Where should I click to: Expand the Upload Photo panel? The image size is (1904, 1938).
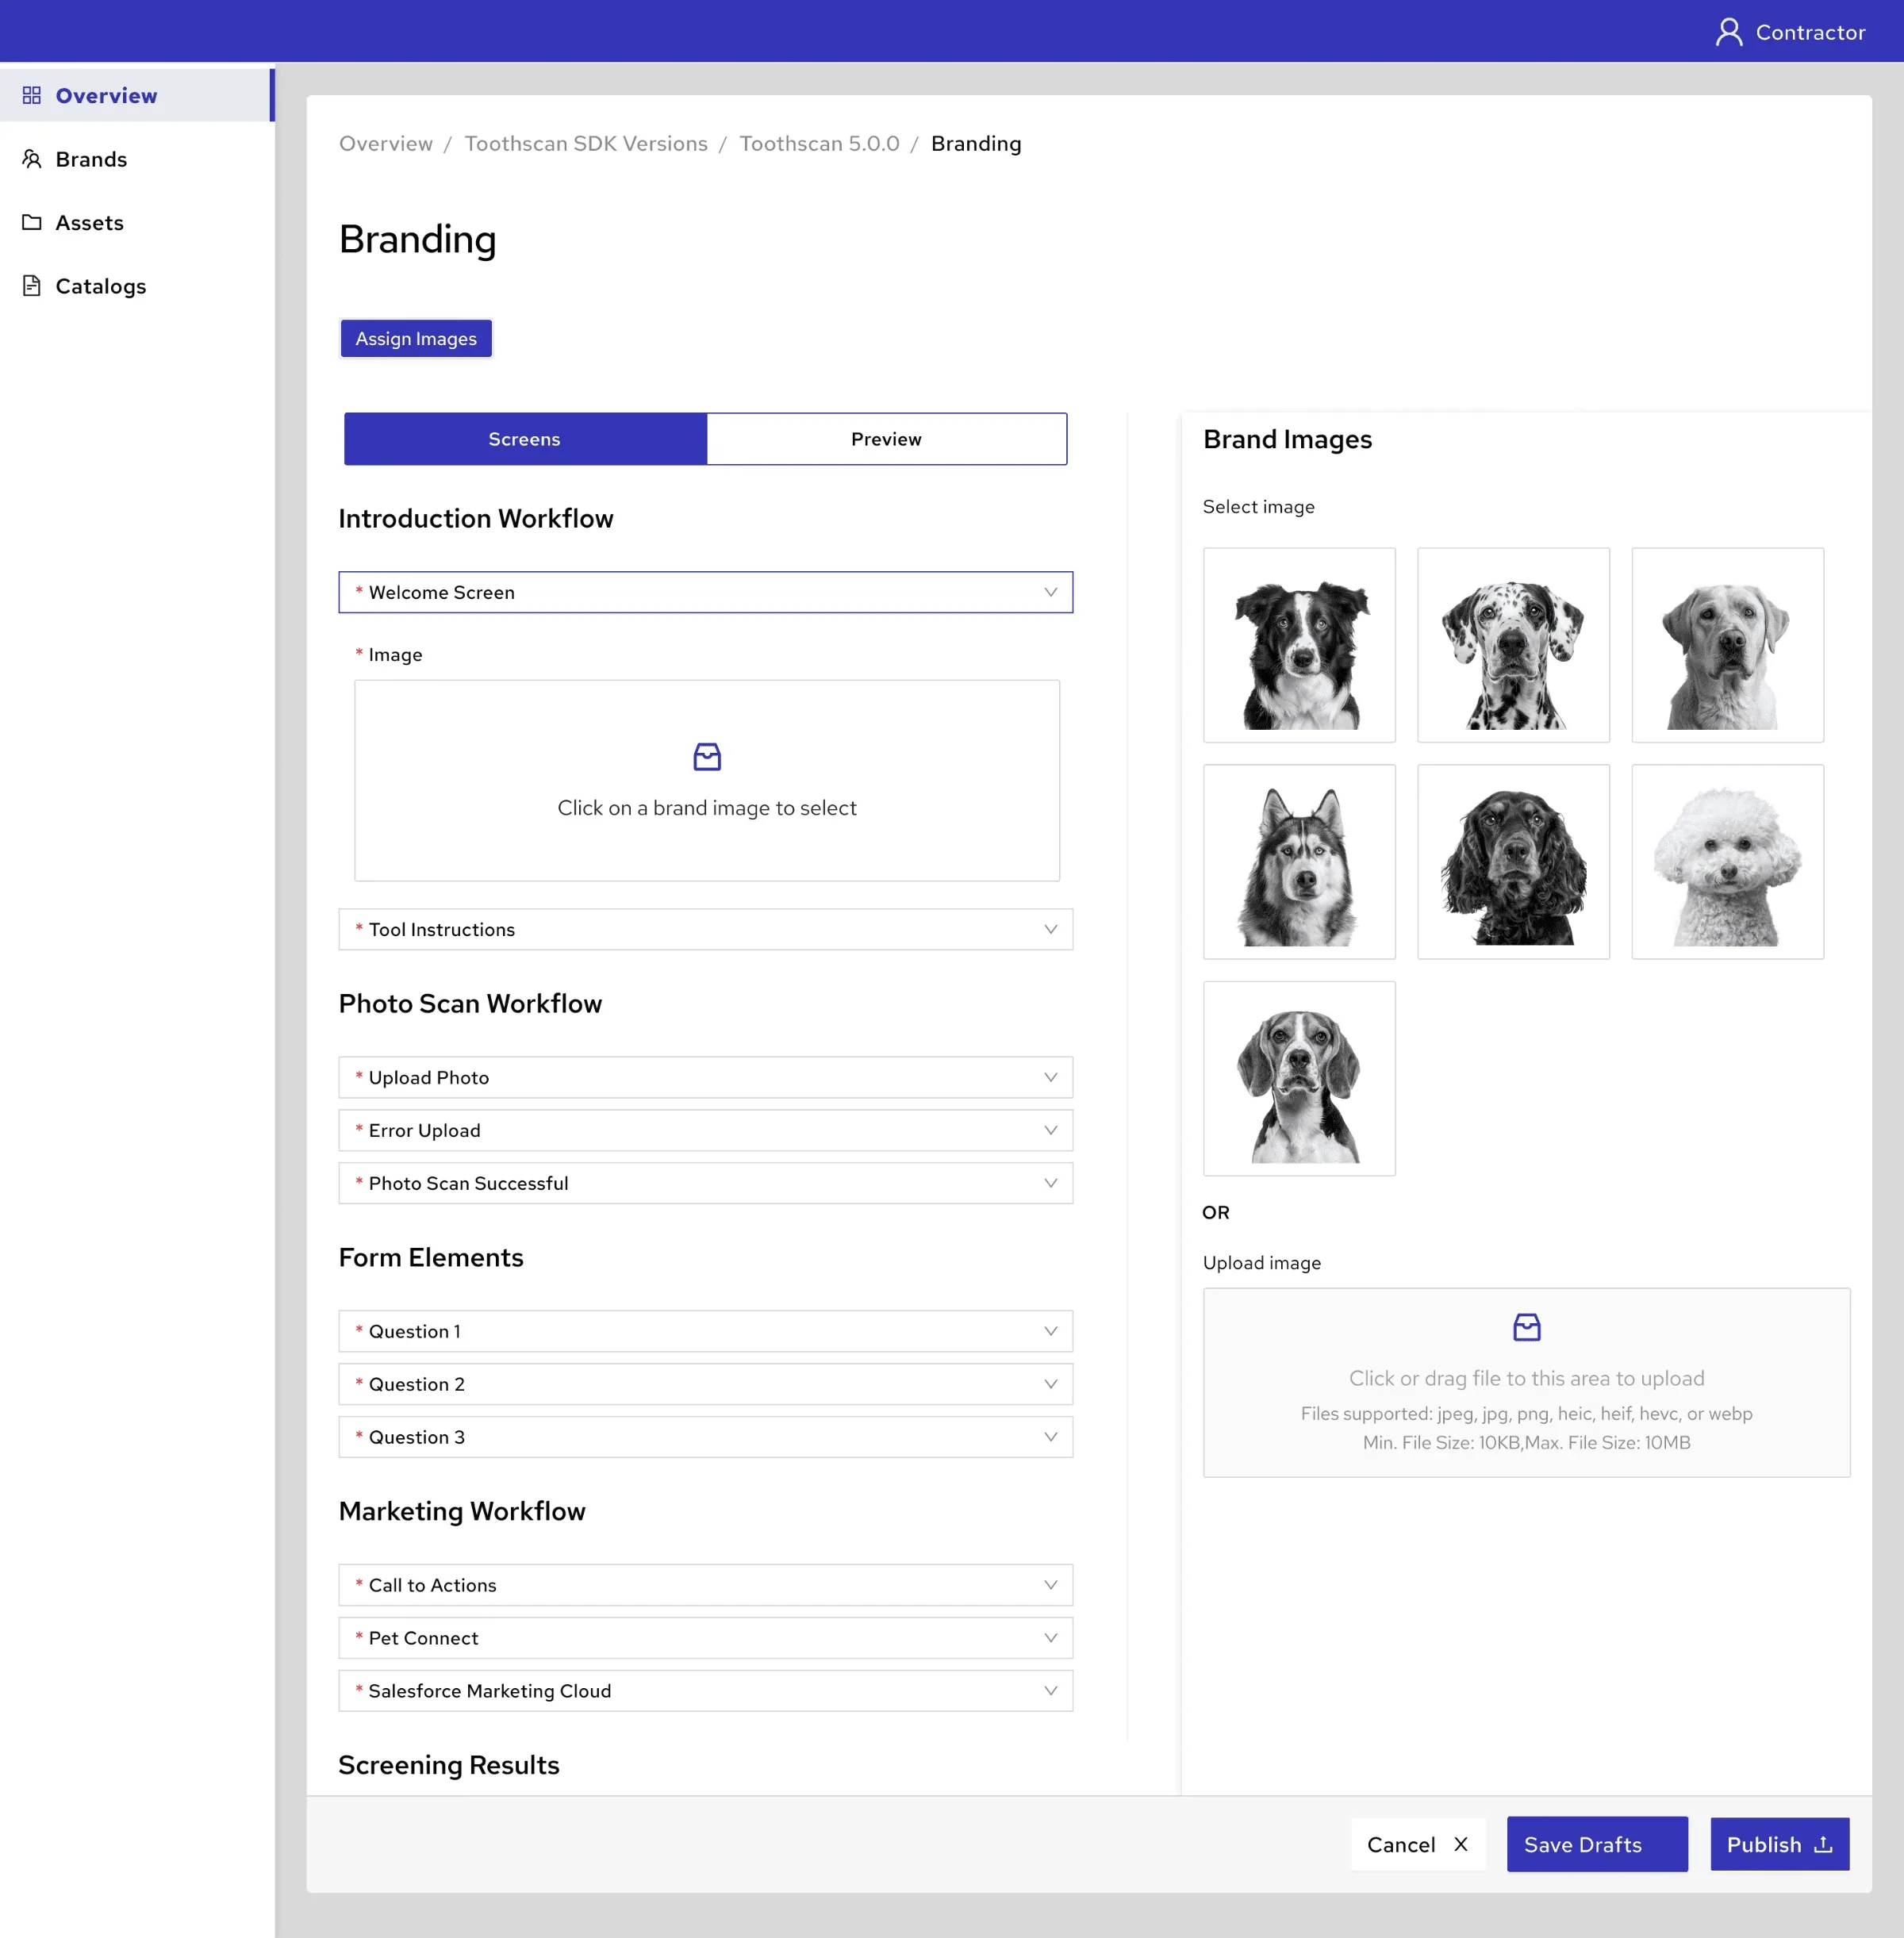[705, 1077]
